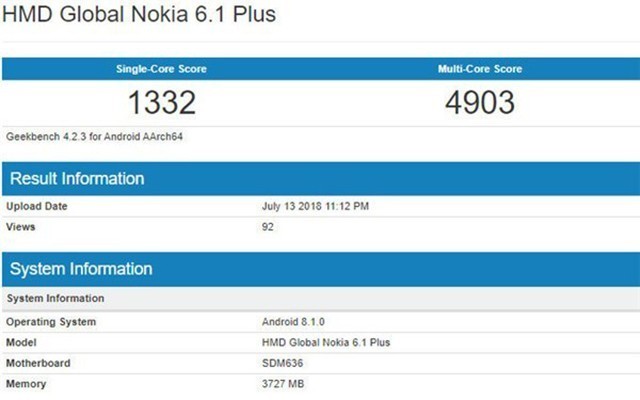Screen dimensions: 640x400
Task: Click the multi-core score value 4903
Action: pos(480,101)
